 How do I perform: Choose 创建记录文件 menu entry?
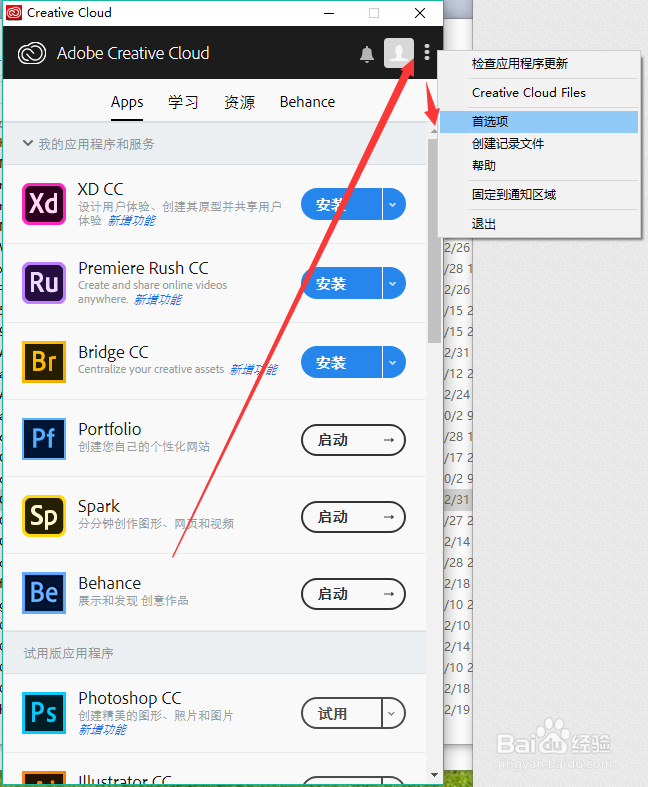click(539, 144)
